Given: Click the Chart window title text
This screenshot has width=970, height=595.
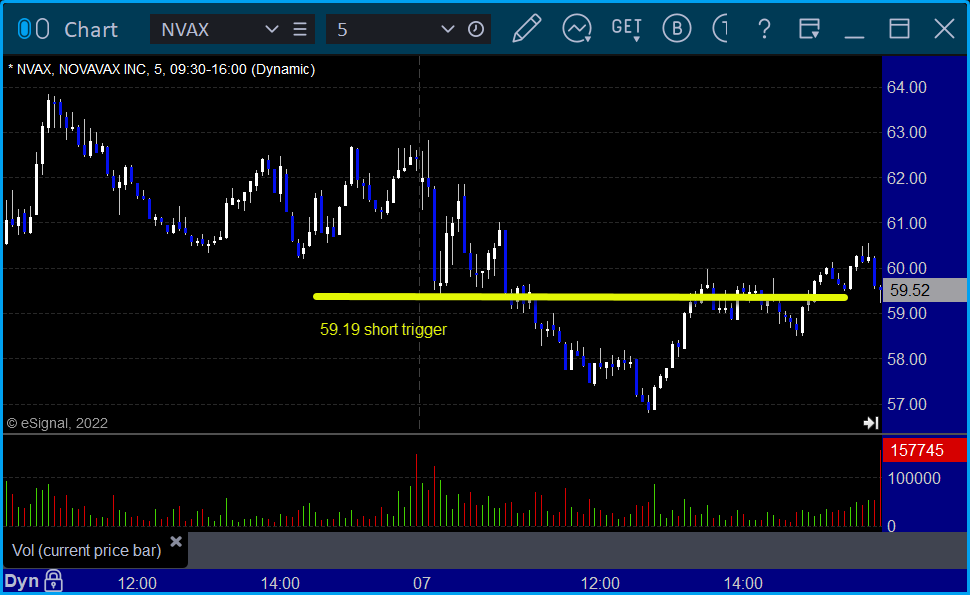Looking at the screenshot, I should 90,30.
